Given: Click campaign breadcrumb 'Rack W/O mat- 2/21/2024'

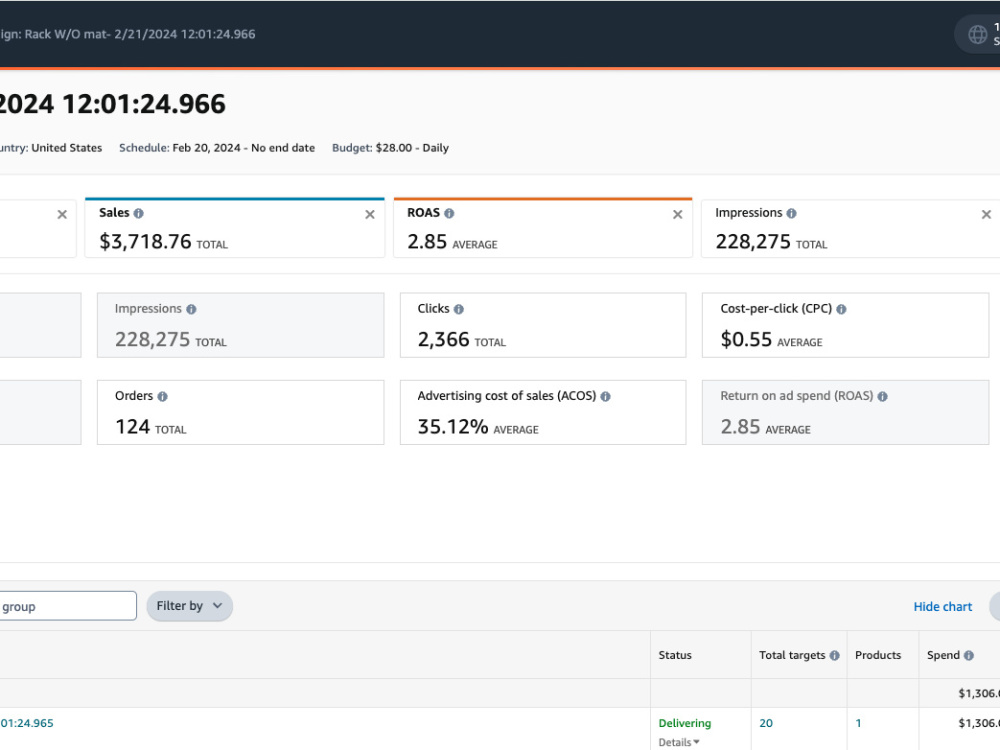Looking at the screenshot, I should point(128,34).
